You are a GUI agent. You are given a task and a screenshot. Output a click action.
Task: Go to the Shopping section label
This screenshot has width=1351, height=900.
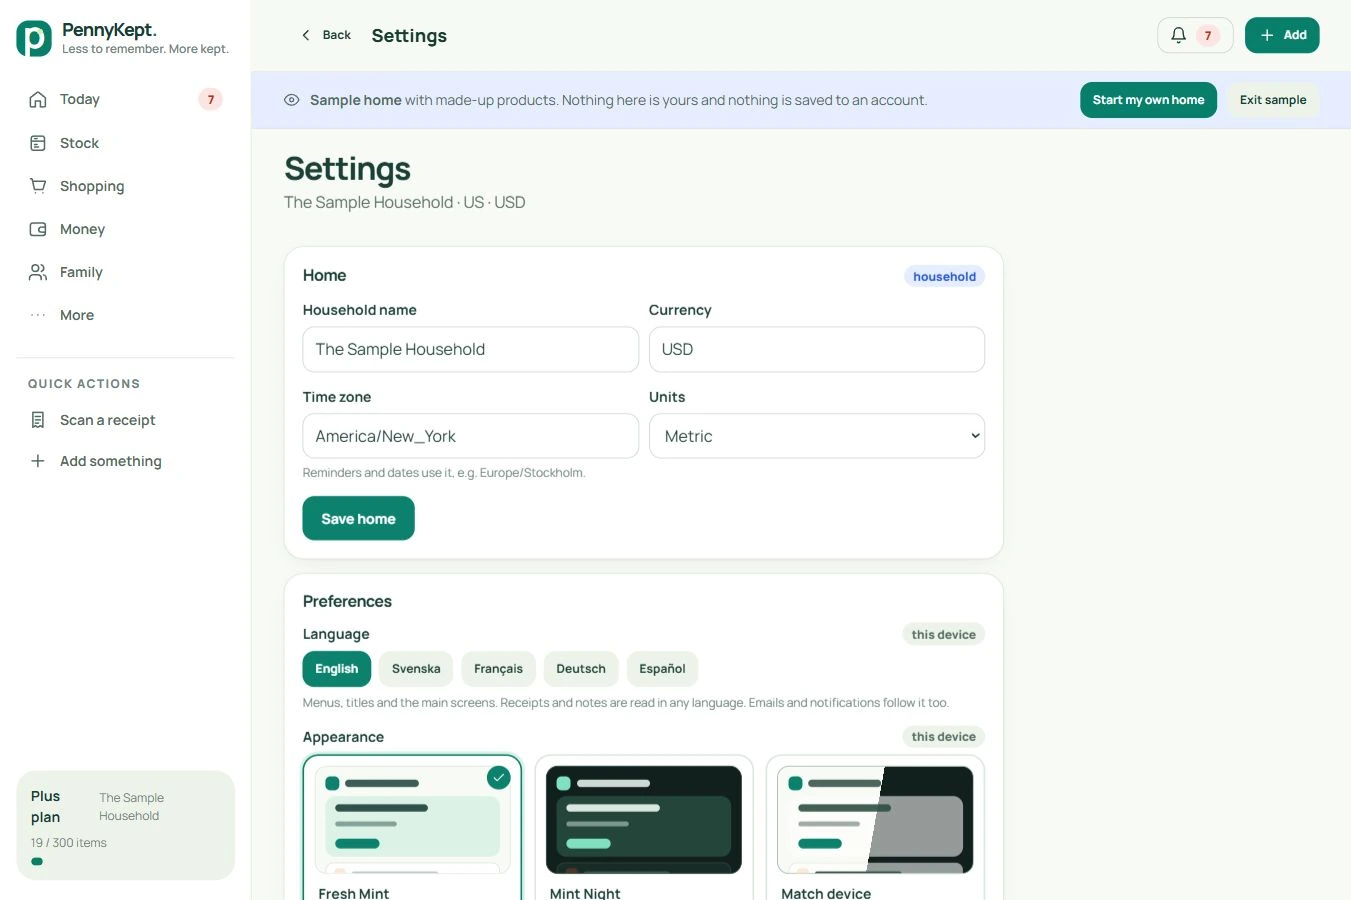click(x=92, y=186)
